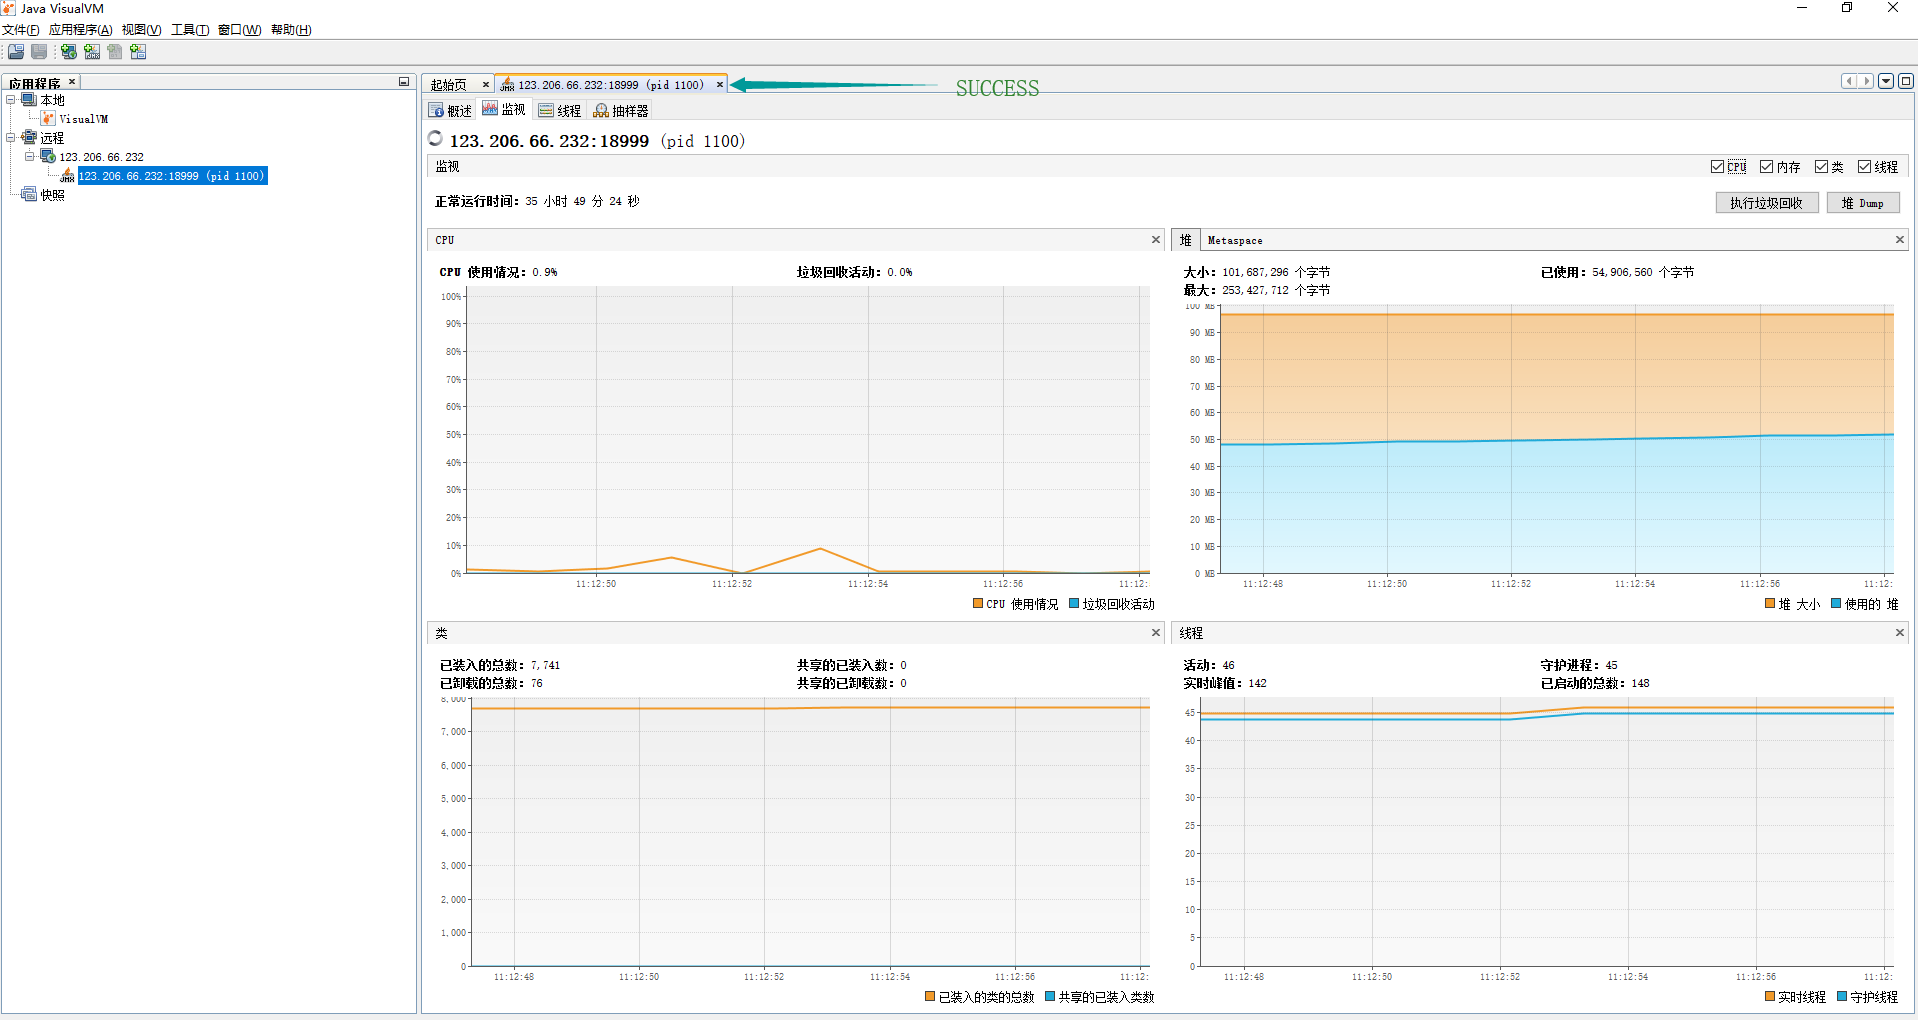The width and height of the screenshot is (1918, 1020).
Task: Click the greyed Save snapshot toolbar icon
Action: tap(39, 52)
